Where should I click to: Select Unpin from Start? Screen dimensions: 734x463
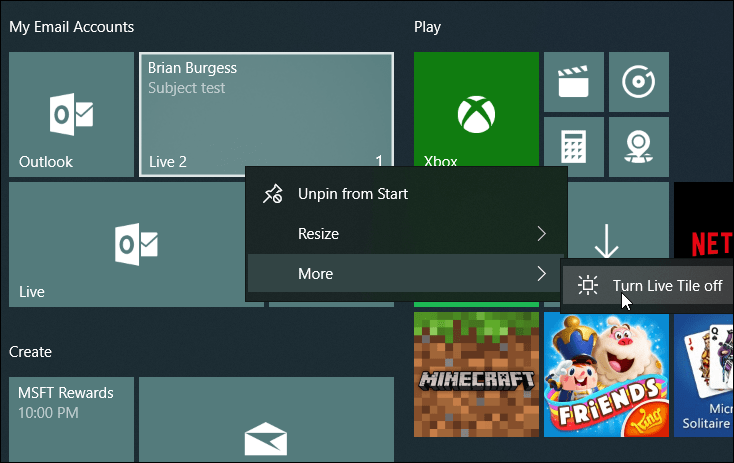[x=406, y=194]
